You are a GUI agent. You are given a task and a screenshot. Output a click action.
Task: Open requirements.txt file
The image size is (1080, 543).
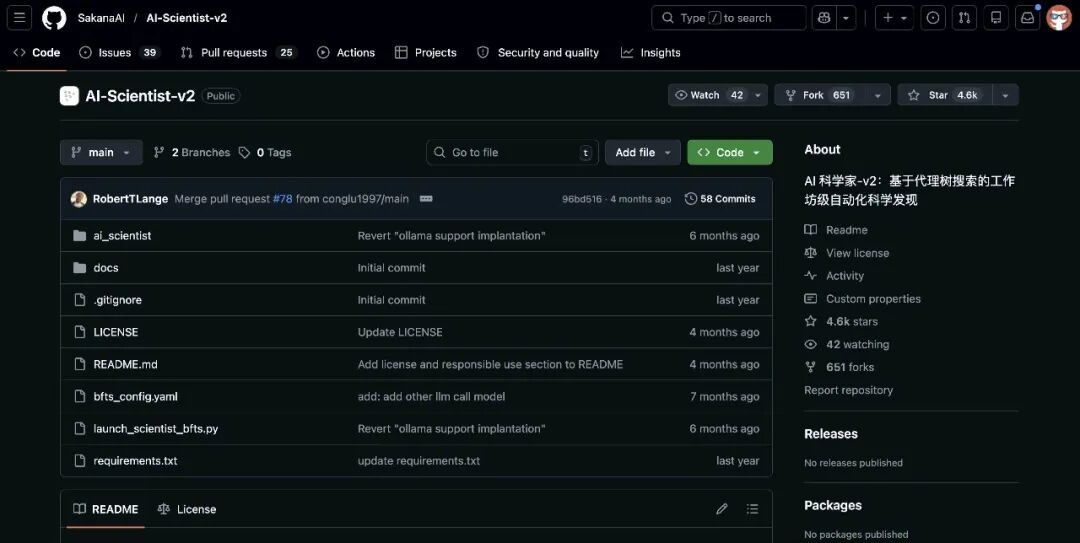tap(135, 460)
